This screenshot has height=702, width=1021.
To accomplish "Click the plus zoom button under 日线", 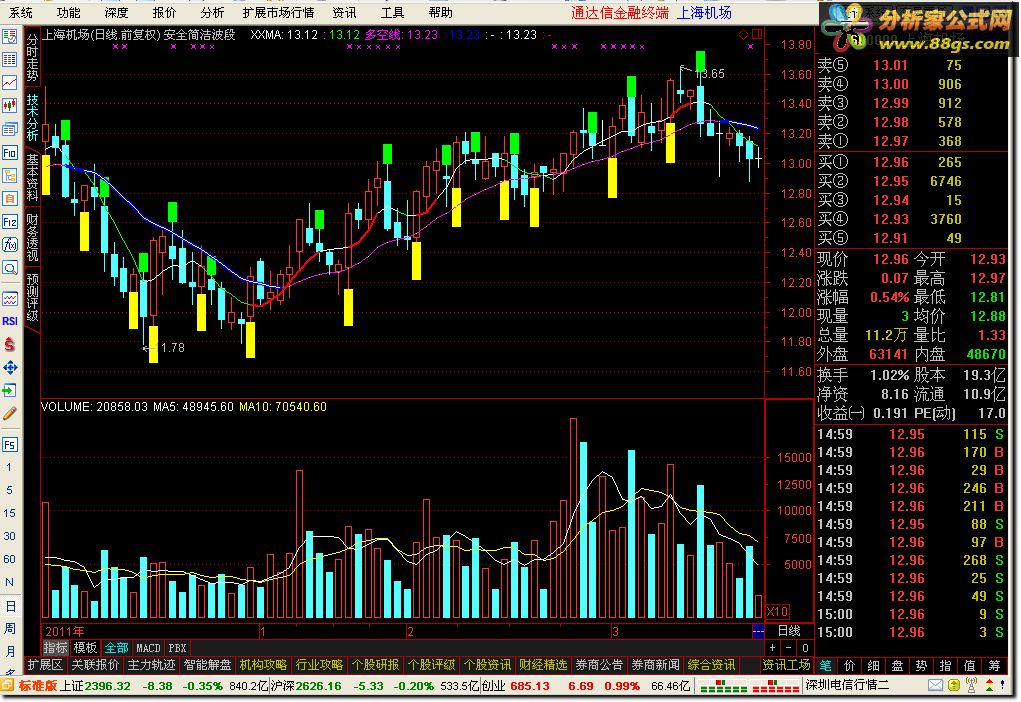I will pos(773,648).
